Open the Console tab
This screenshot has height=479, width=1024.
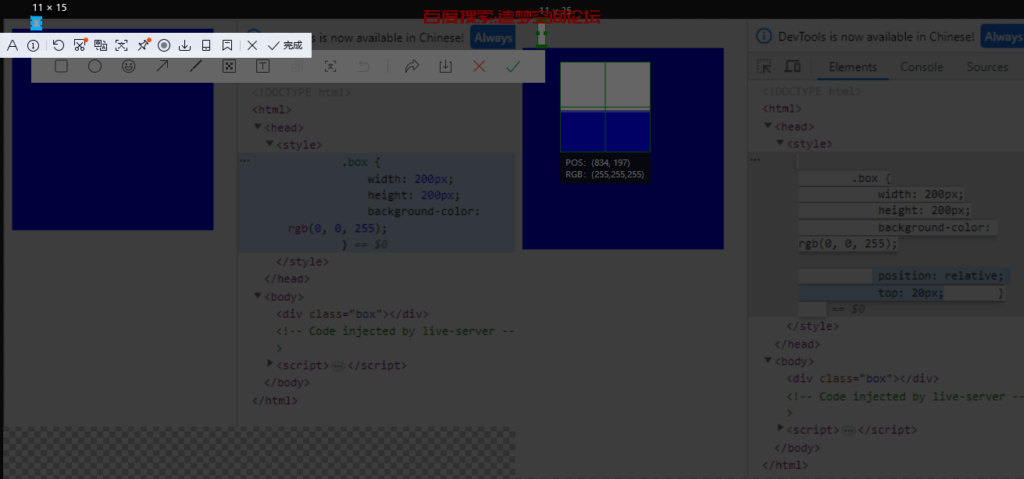coord(921,67)
